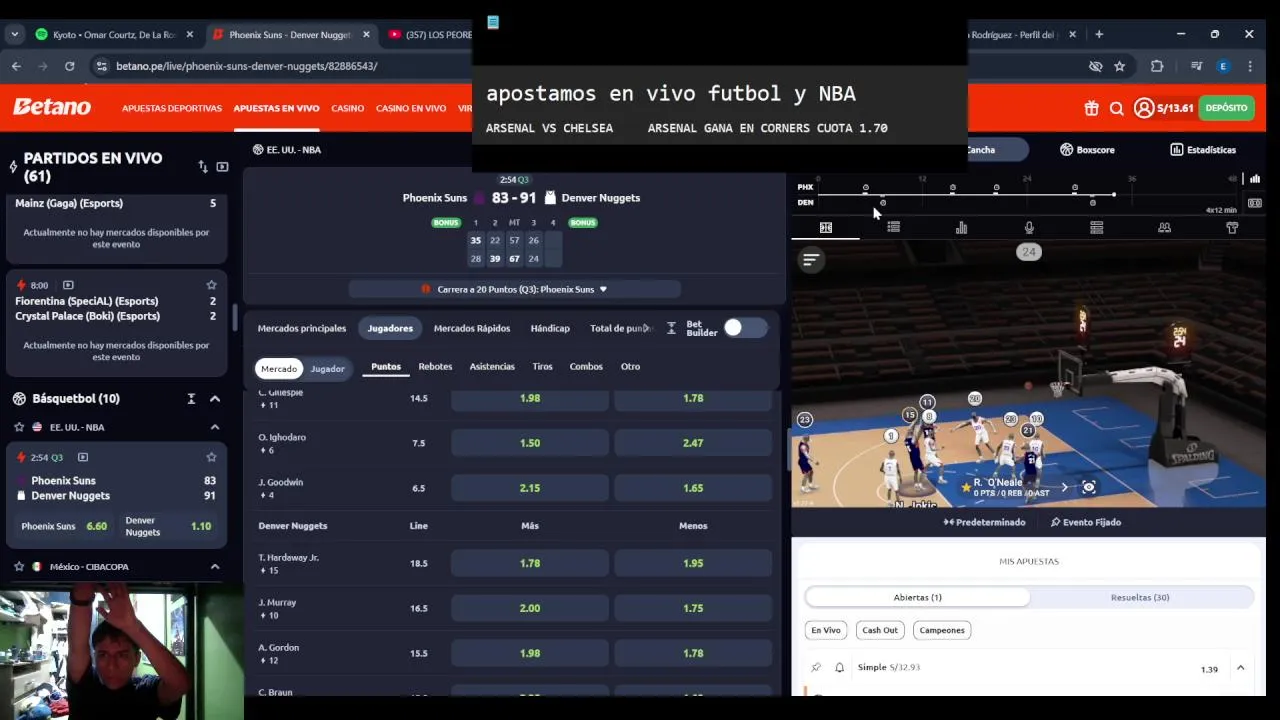Collapse the Simple bet details chevron

tap(1240, 668)
